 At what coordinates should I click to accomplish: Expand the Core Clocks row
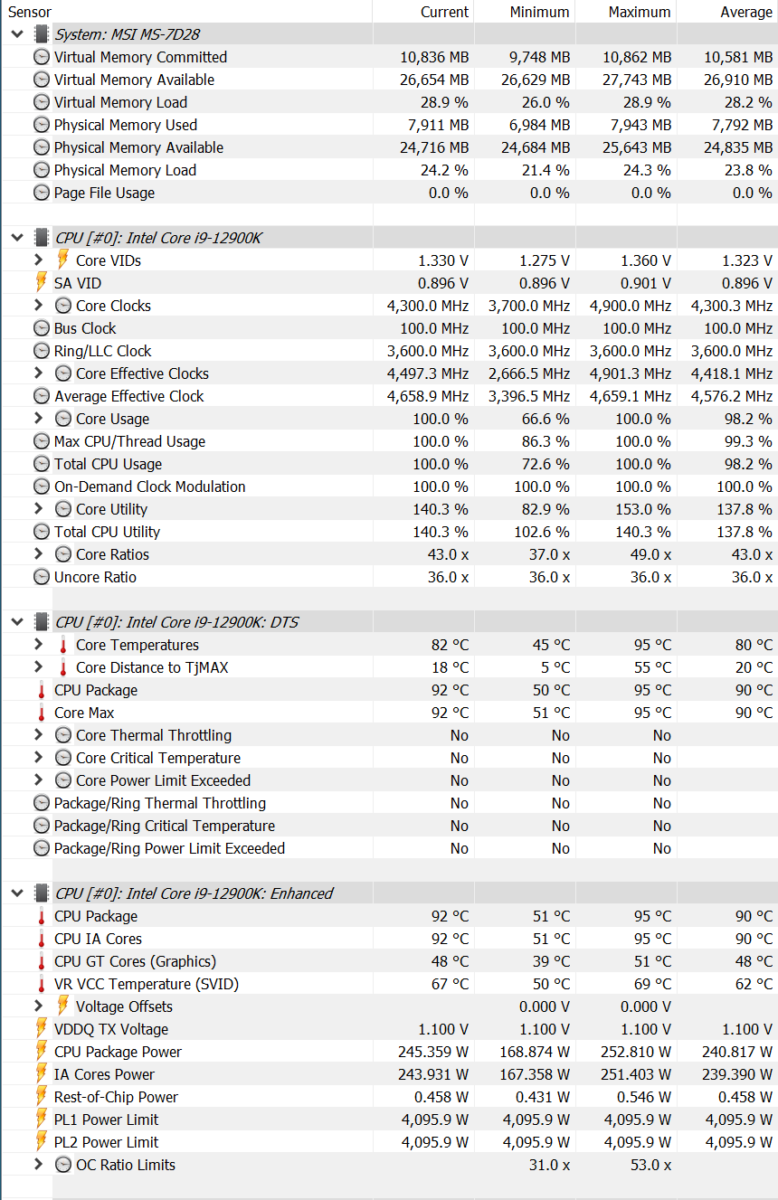coord(39,306)
